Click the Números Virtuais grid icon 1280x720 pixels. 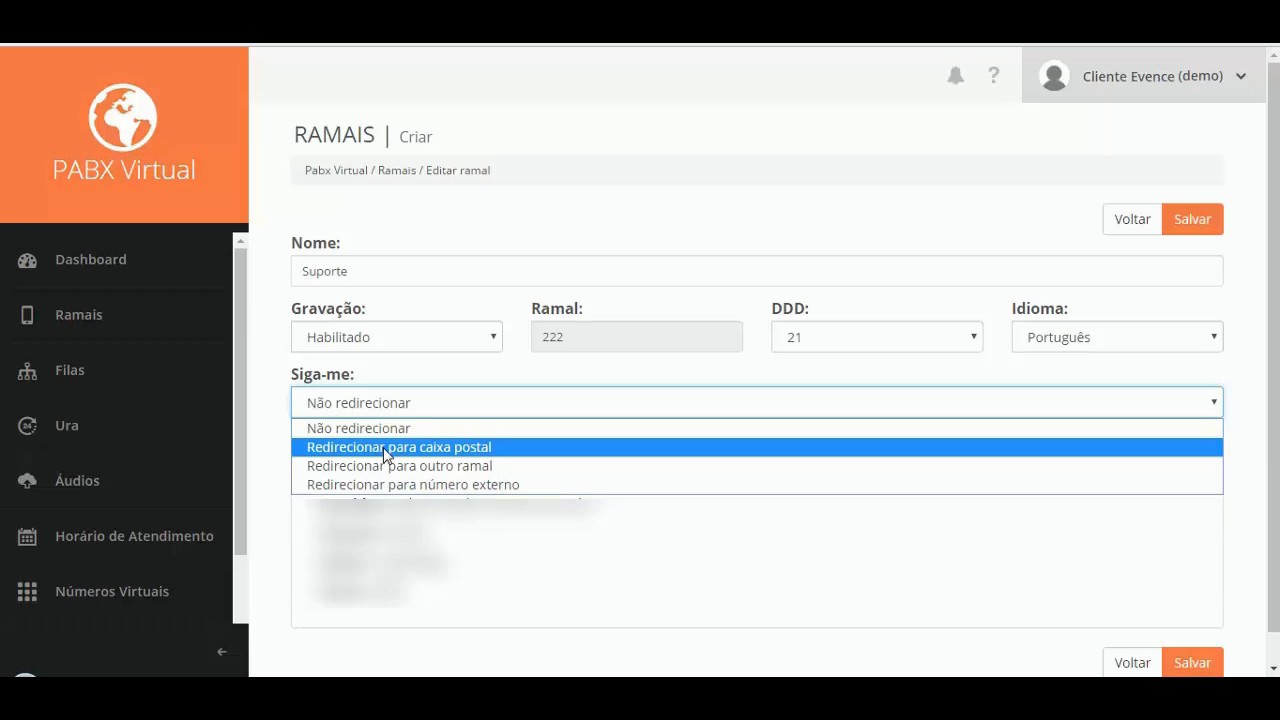tap(27, 592)
